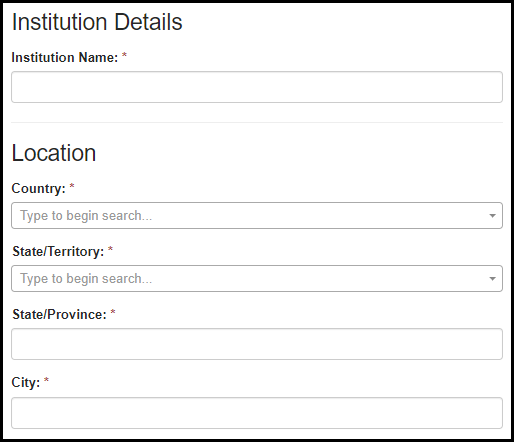This screenshot has width=514, height=442.
Task: Select the required asterisk beside State/Territory
Action: 110,249
